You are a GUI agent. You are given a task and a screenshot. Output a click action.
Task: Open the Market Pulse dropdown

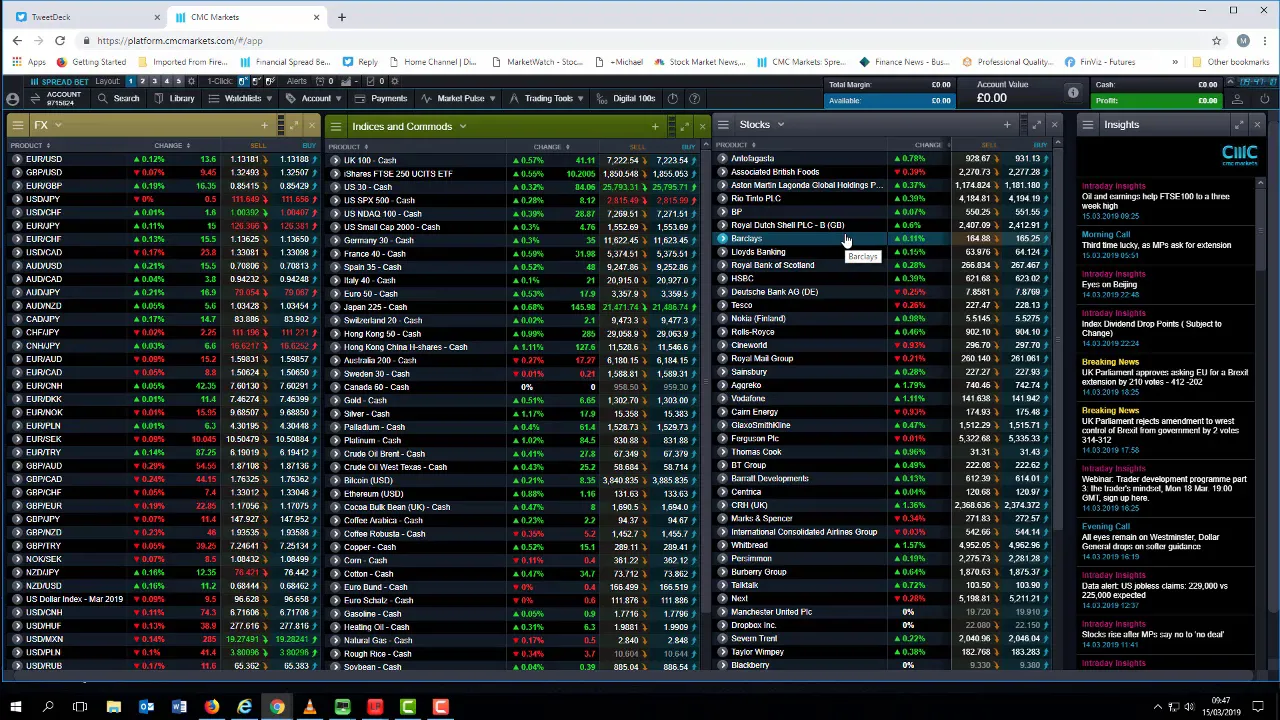coord(460,98)
